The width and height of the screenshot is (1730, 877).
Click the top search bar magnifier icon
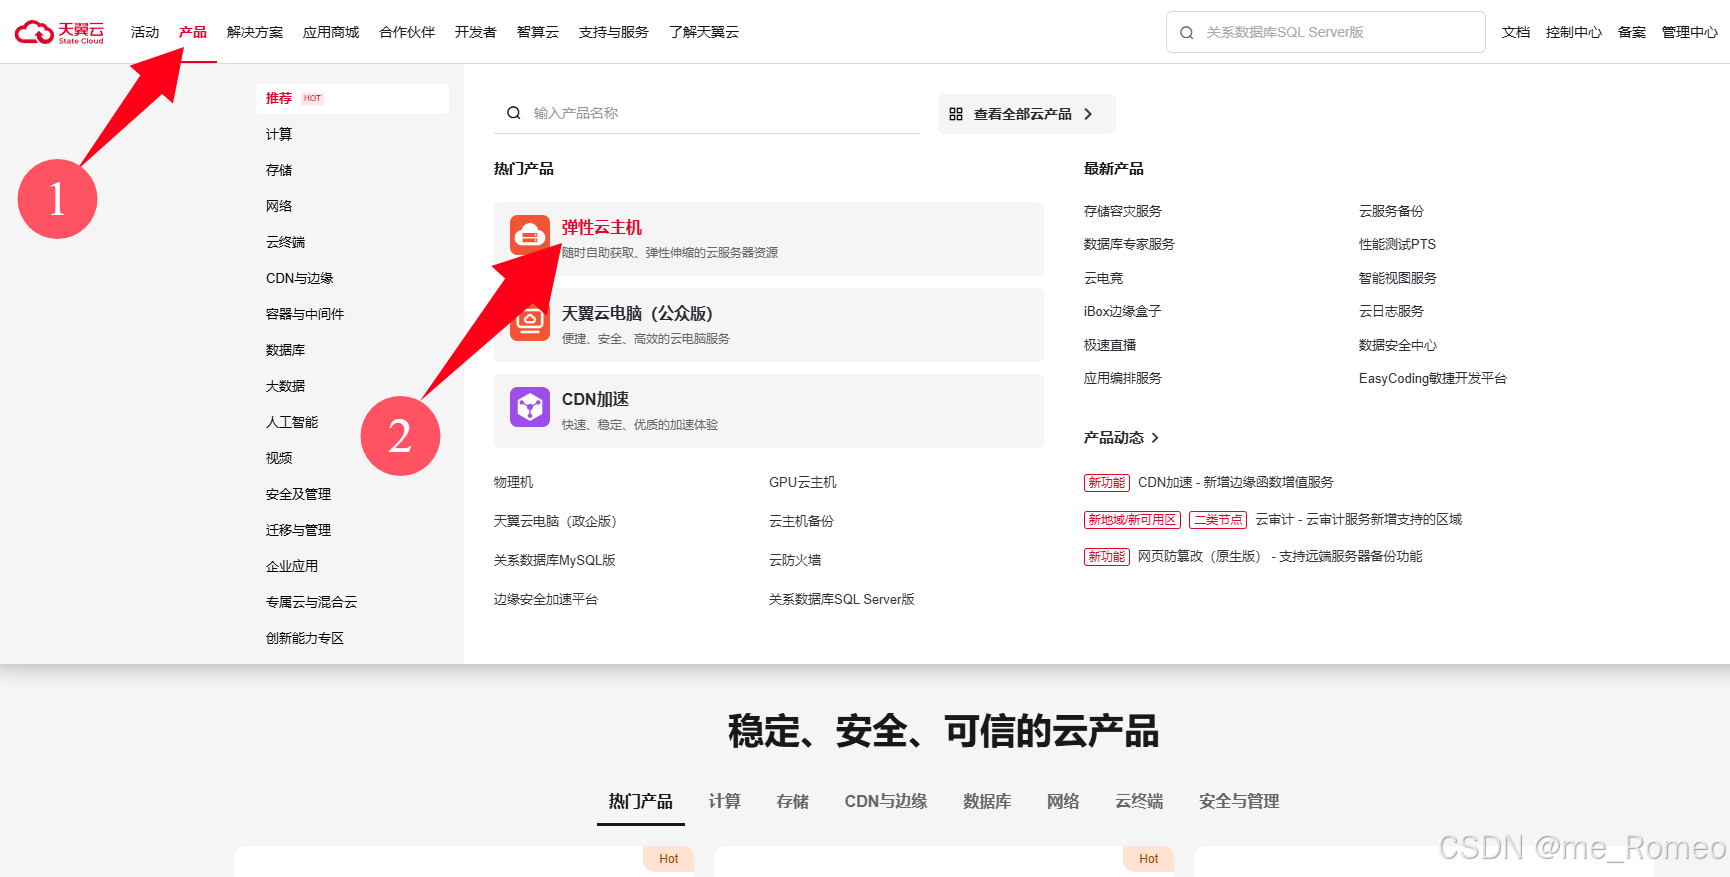pos(1187,32)
